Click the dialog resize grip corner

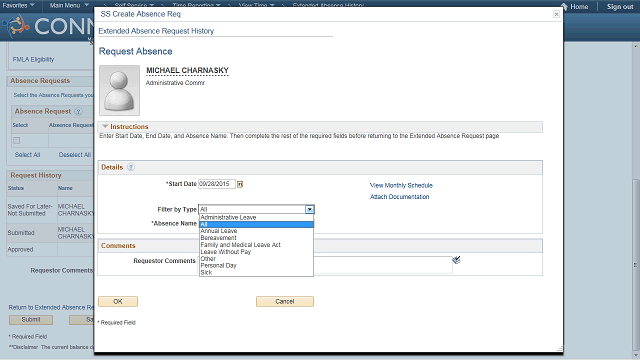pyautogui.click(x=560, y=349)
